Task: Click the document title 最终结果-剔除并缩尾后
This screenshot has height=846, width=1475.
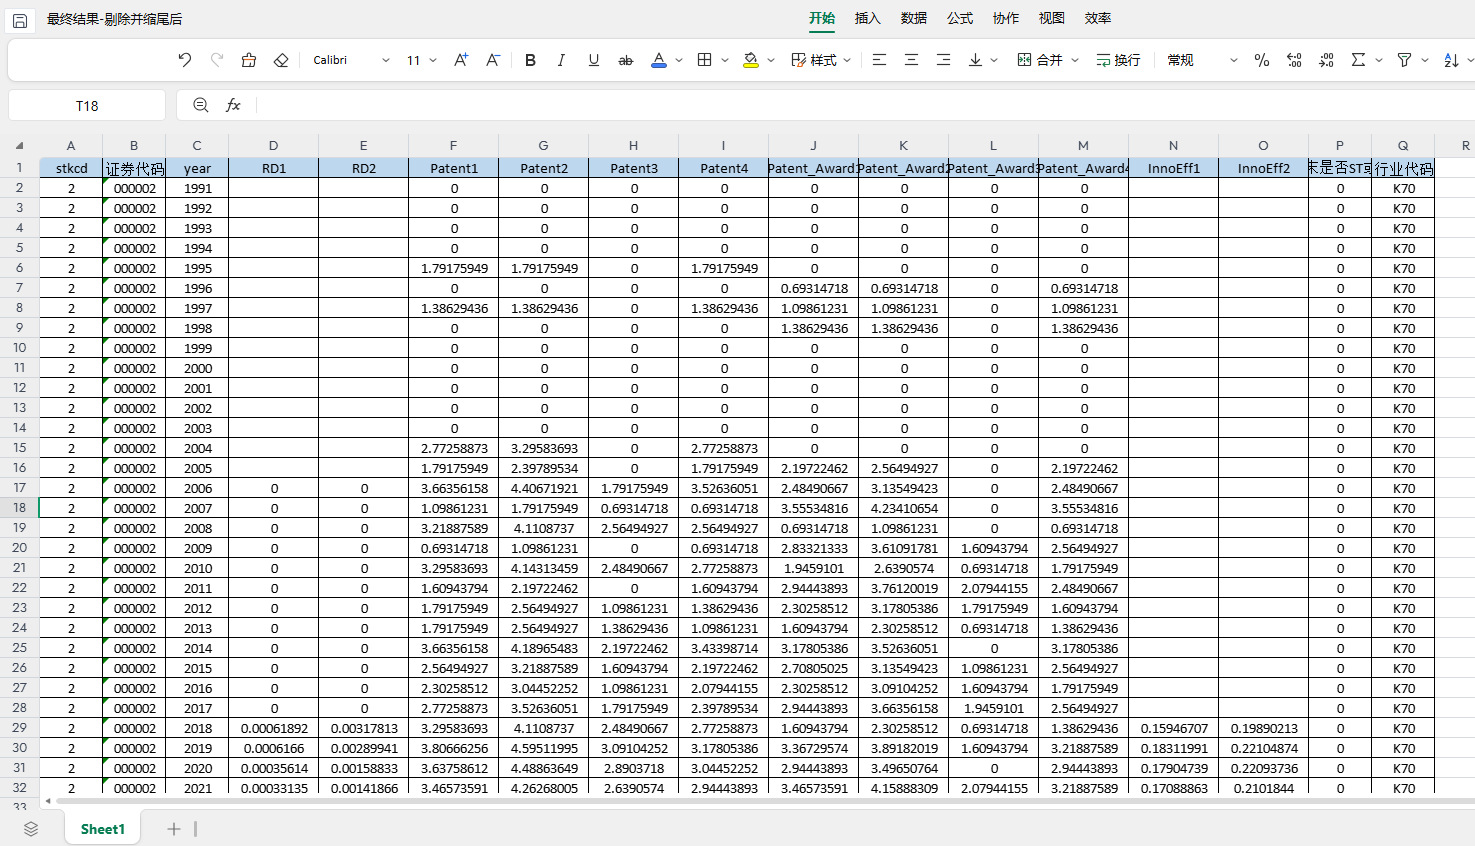Action: pos(115,19)
